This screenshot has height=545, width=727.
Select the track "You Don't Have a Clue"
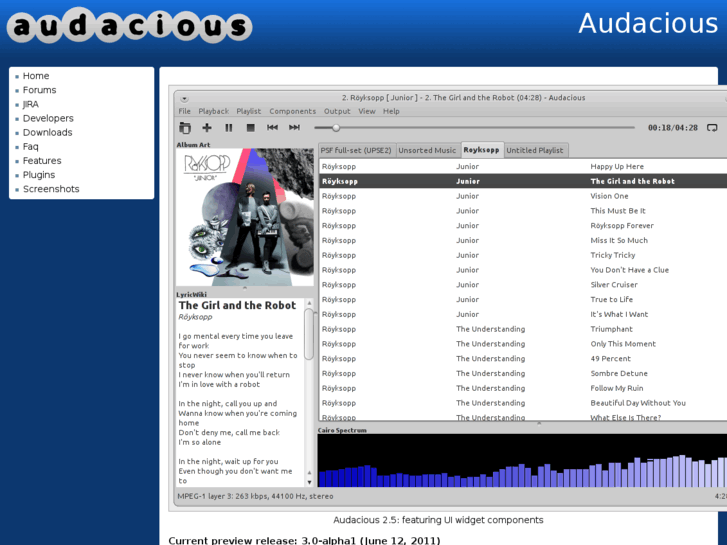coord(523,270)
